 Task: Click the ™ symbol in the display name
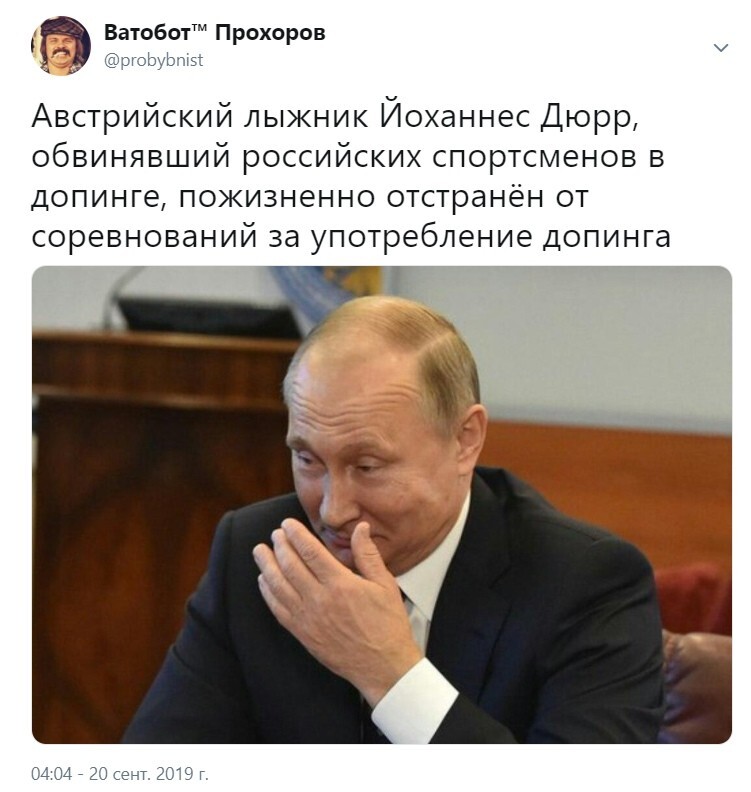(x=200, y=29)
